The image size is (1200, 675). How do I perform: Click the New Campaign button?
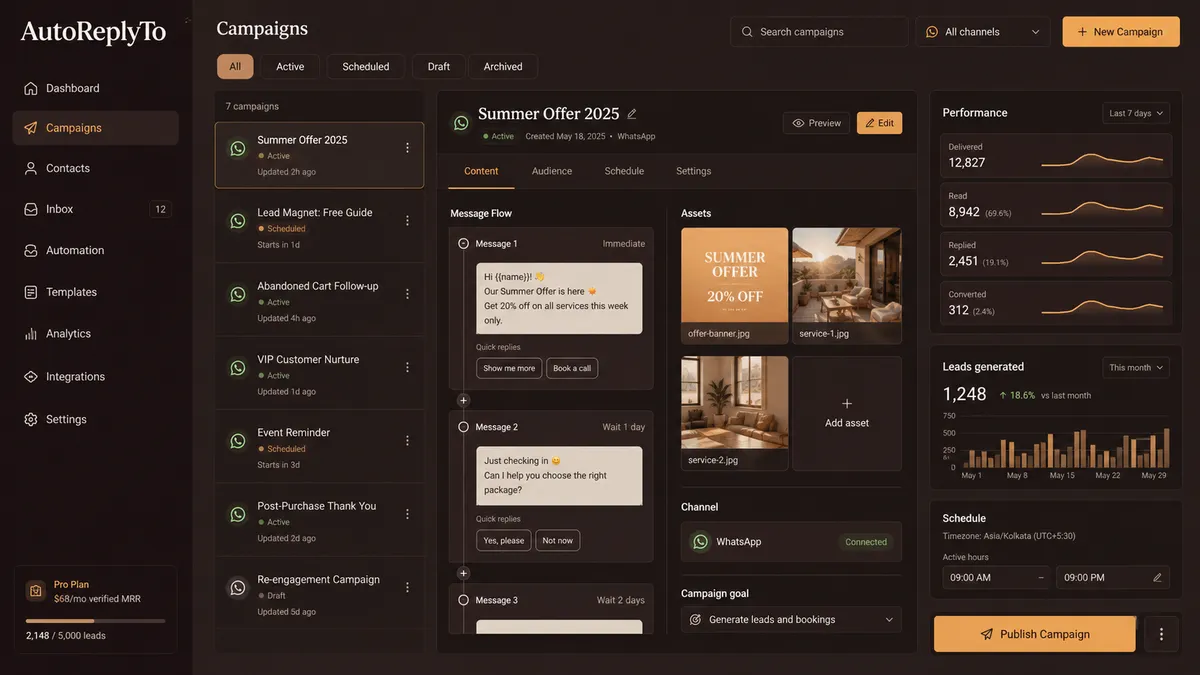pyautogui.click(x=1121, y=32)
